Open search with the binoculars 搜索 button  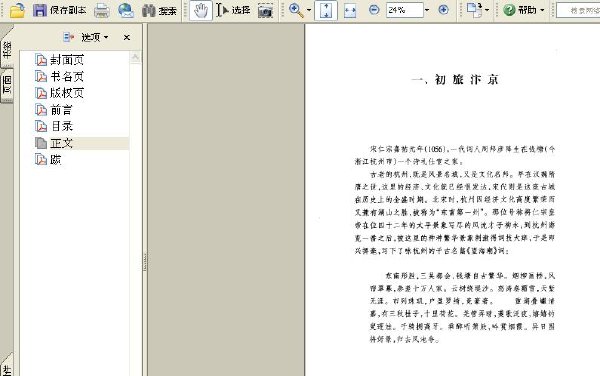pyautogui.click(x=159, y=10)
